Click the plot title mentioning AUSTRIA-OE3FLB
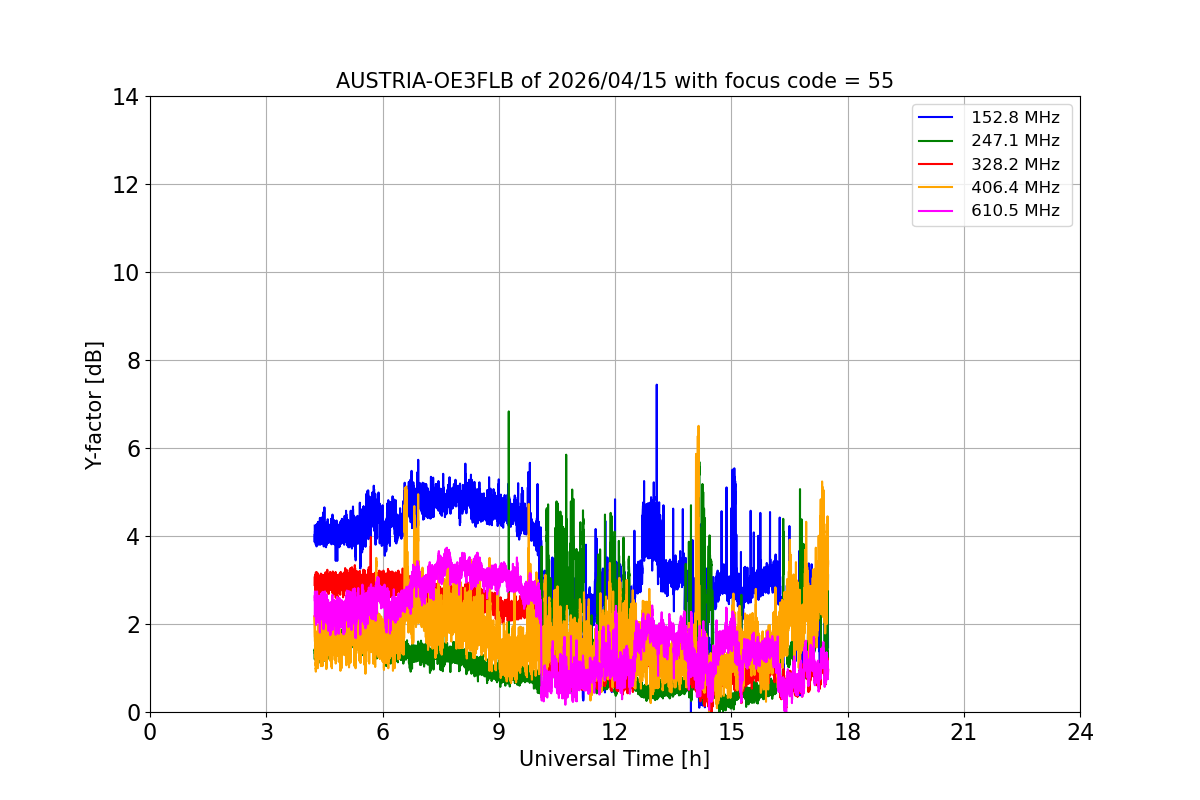 [614, 81]
